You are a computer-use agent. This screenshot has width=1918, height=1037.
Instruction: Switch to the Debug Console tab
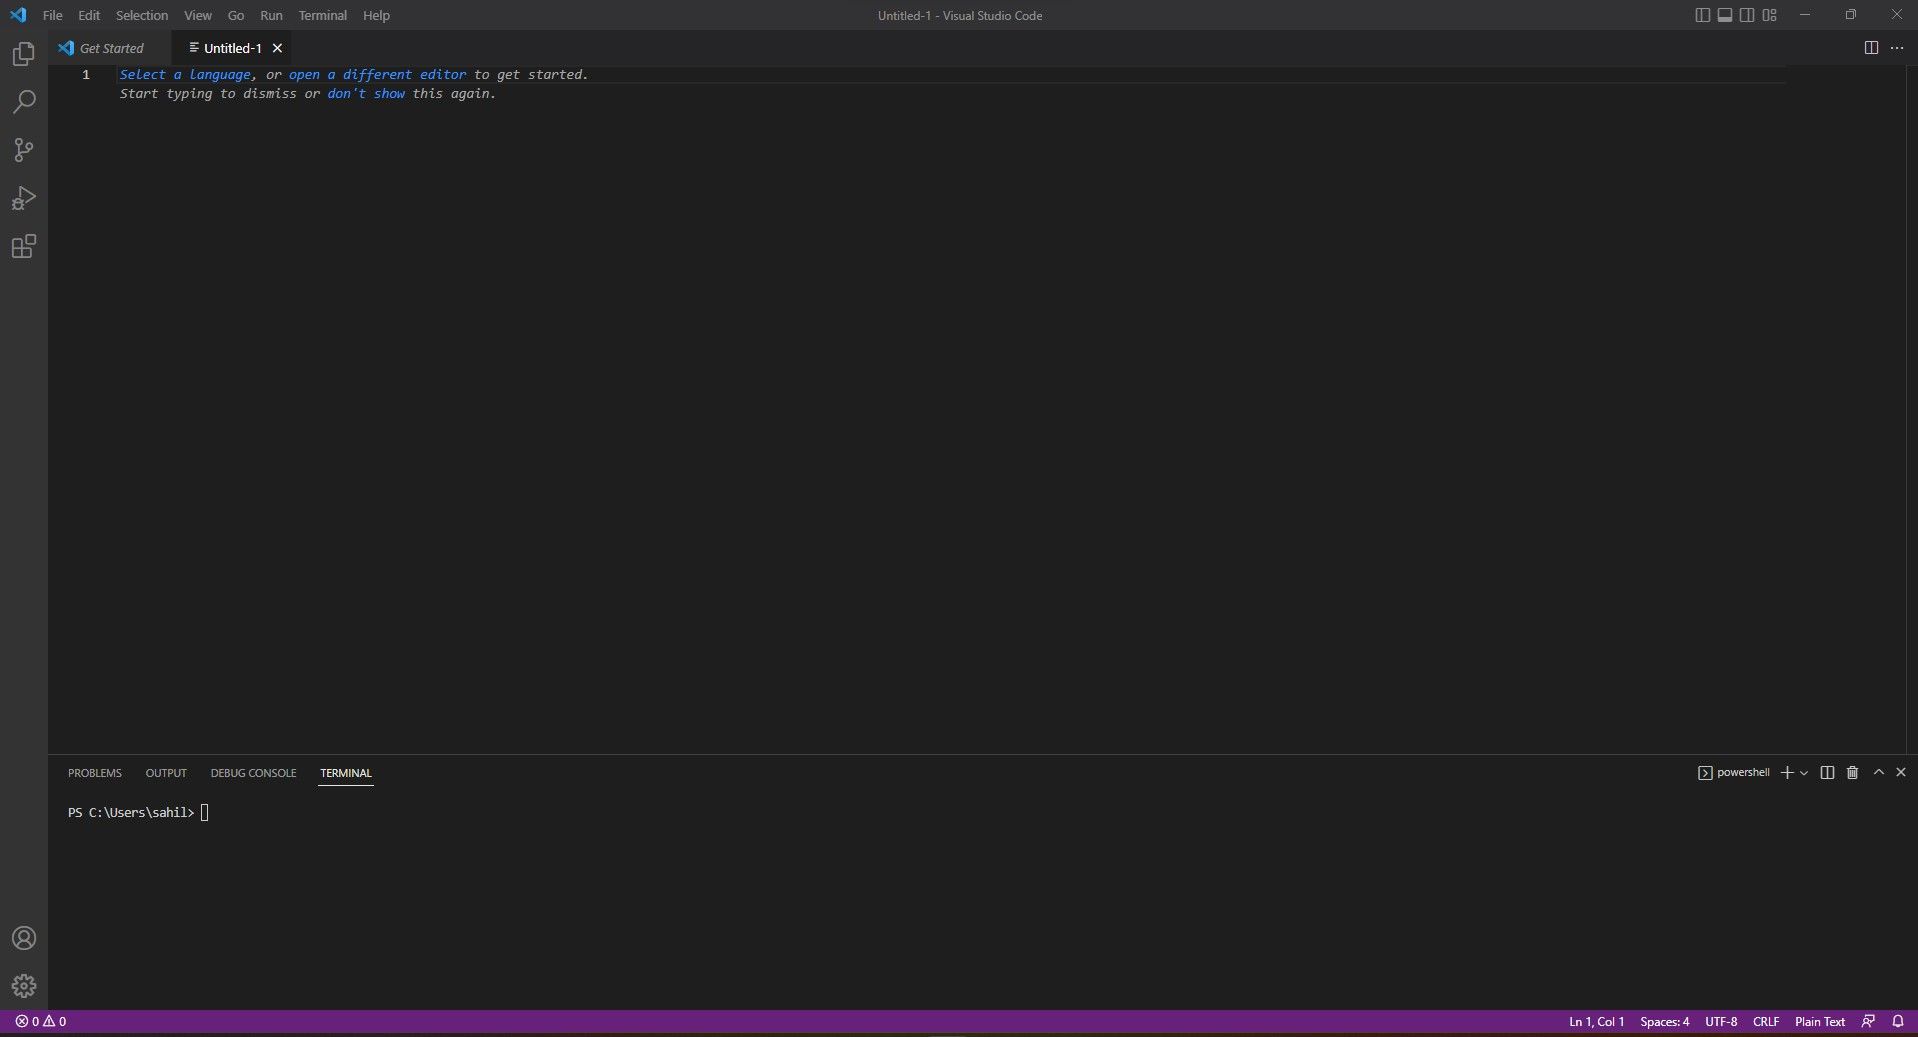(x=253, y=773)
